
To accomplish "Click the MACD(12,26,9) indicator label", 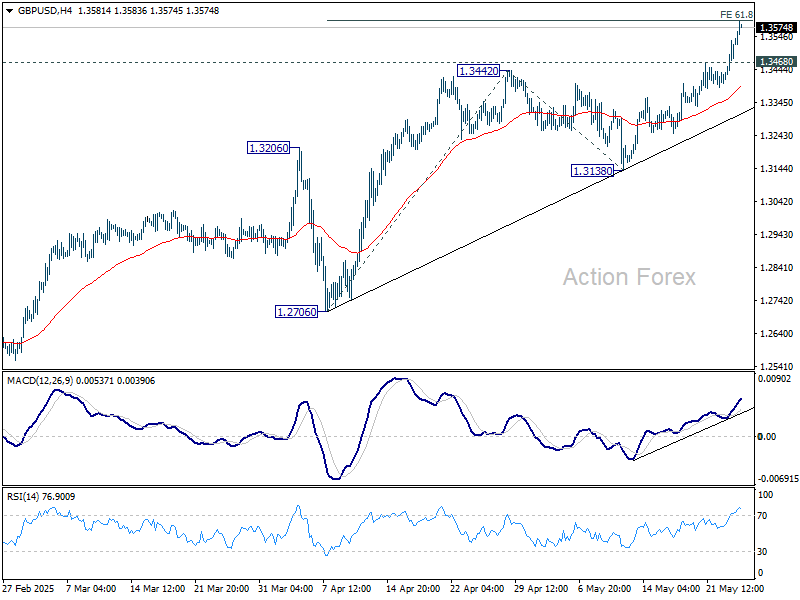I will (x=40, y=381).
